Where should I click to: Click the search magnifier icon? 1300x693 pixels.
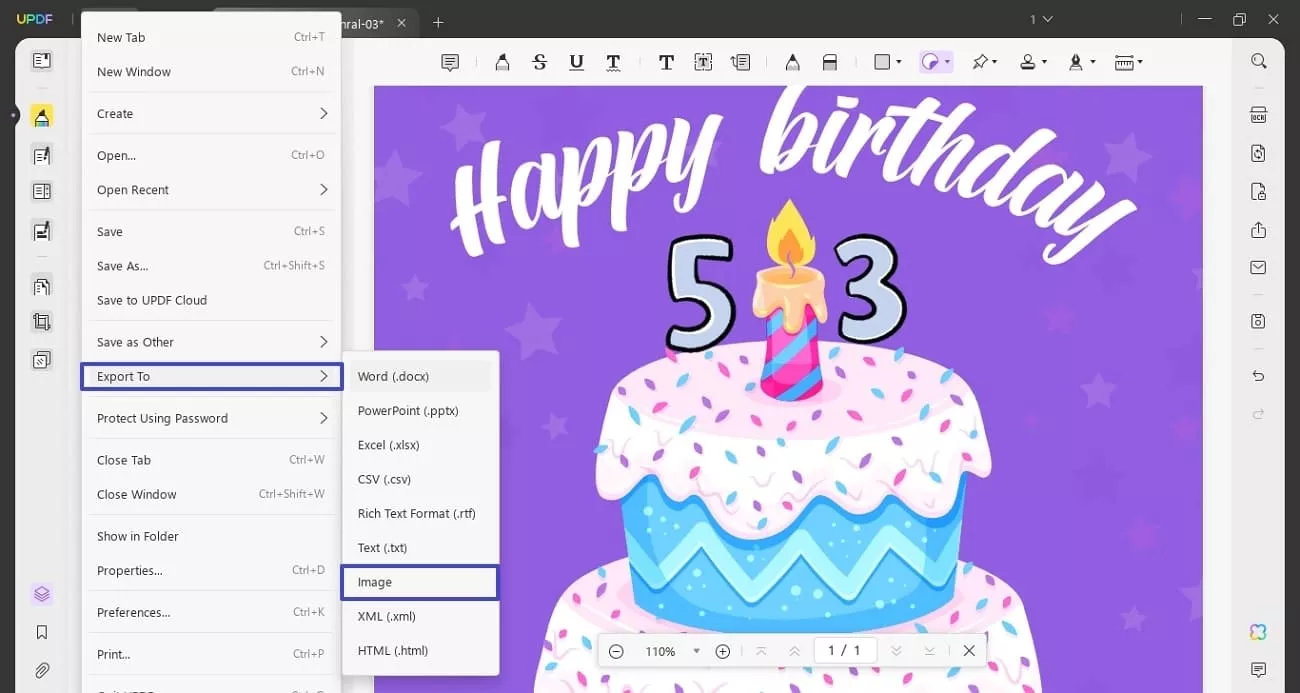(1258, 61)
